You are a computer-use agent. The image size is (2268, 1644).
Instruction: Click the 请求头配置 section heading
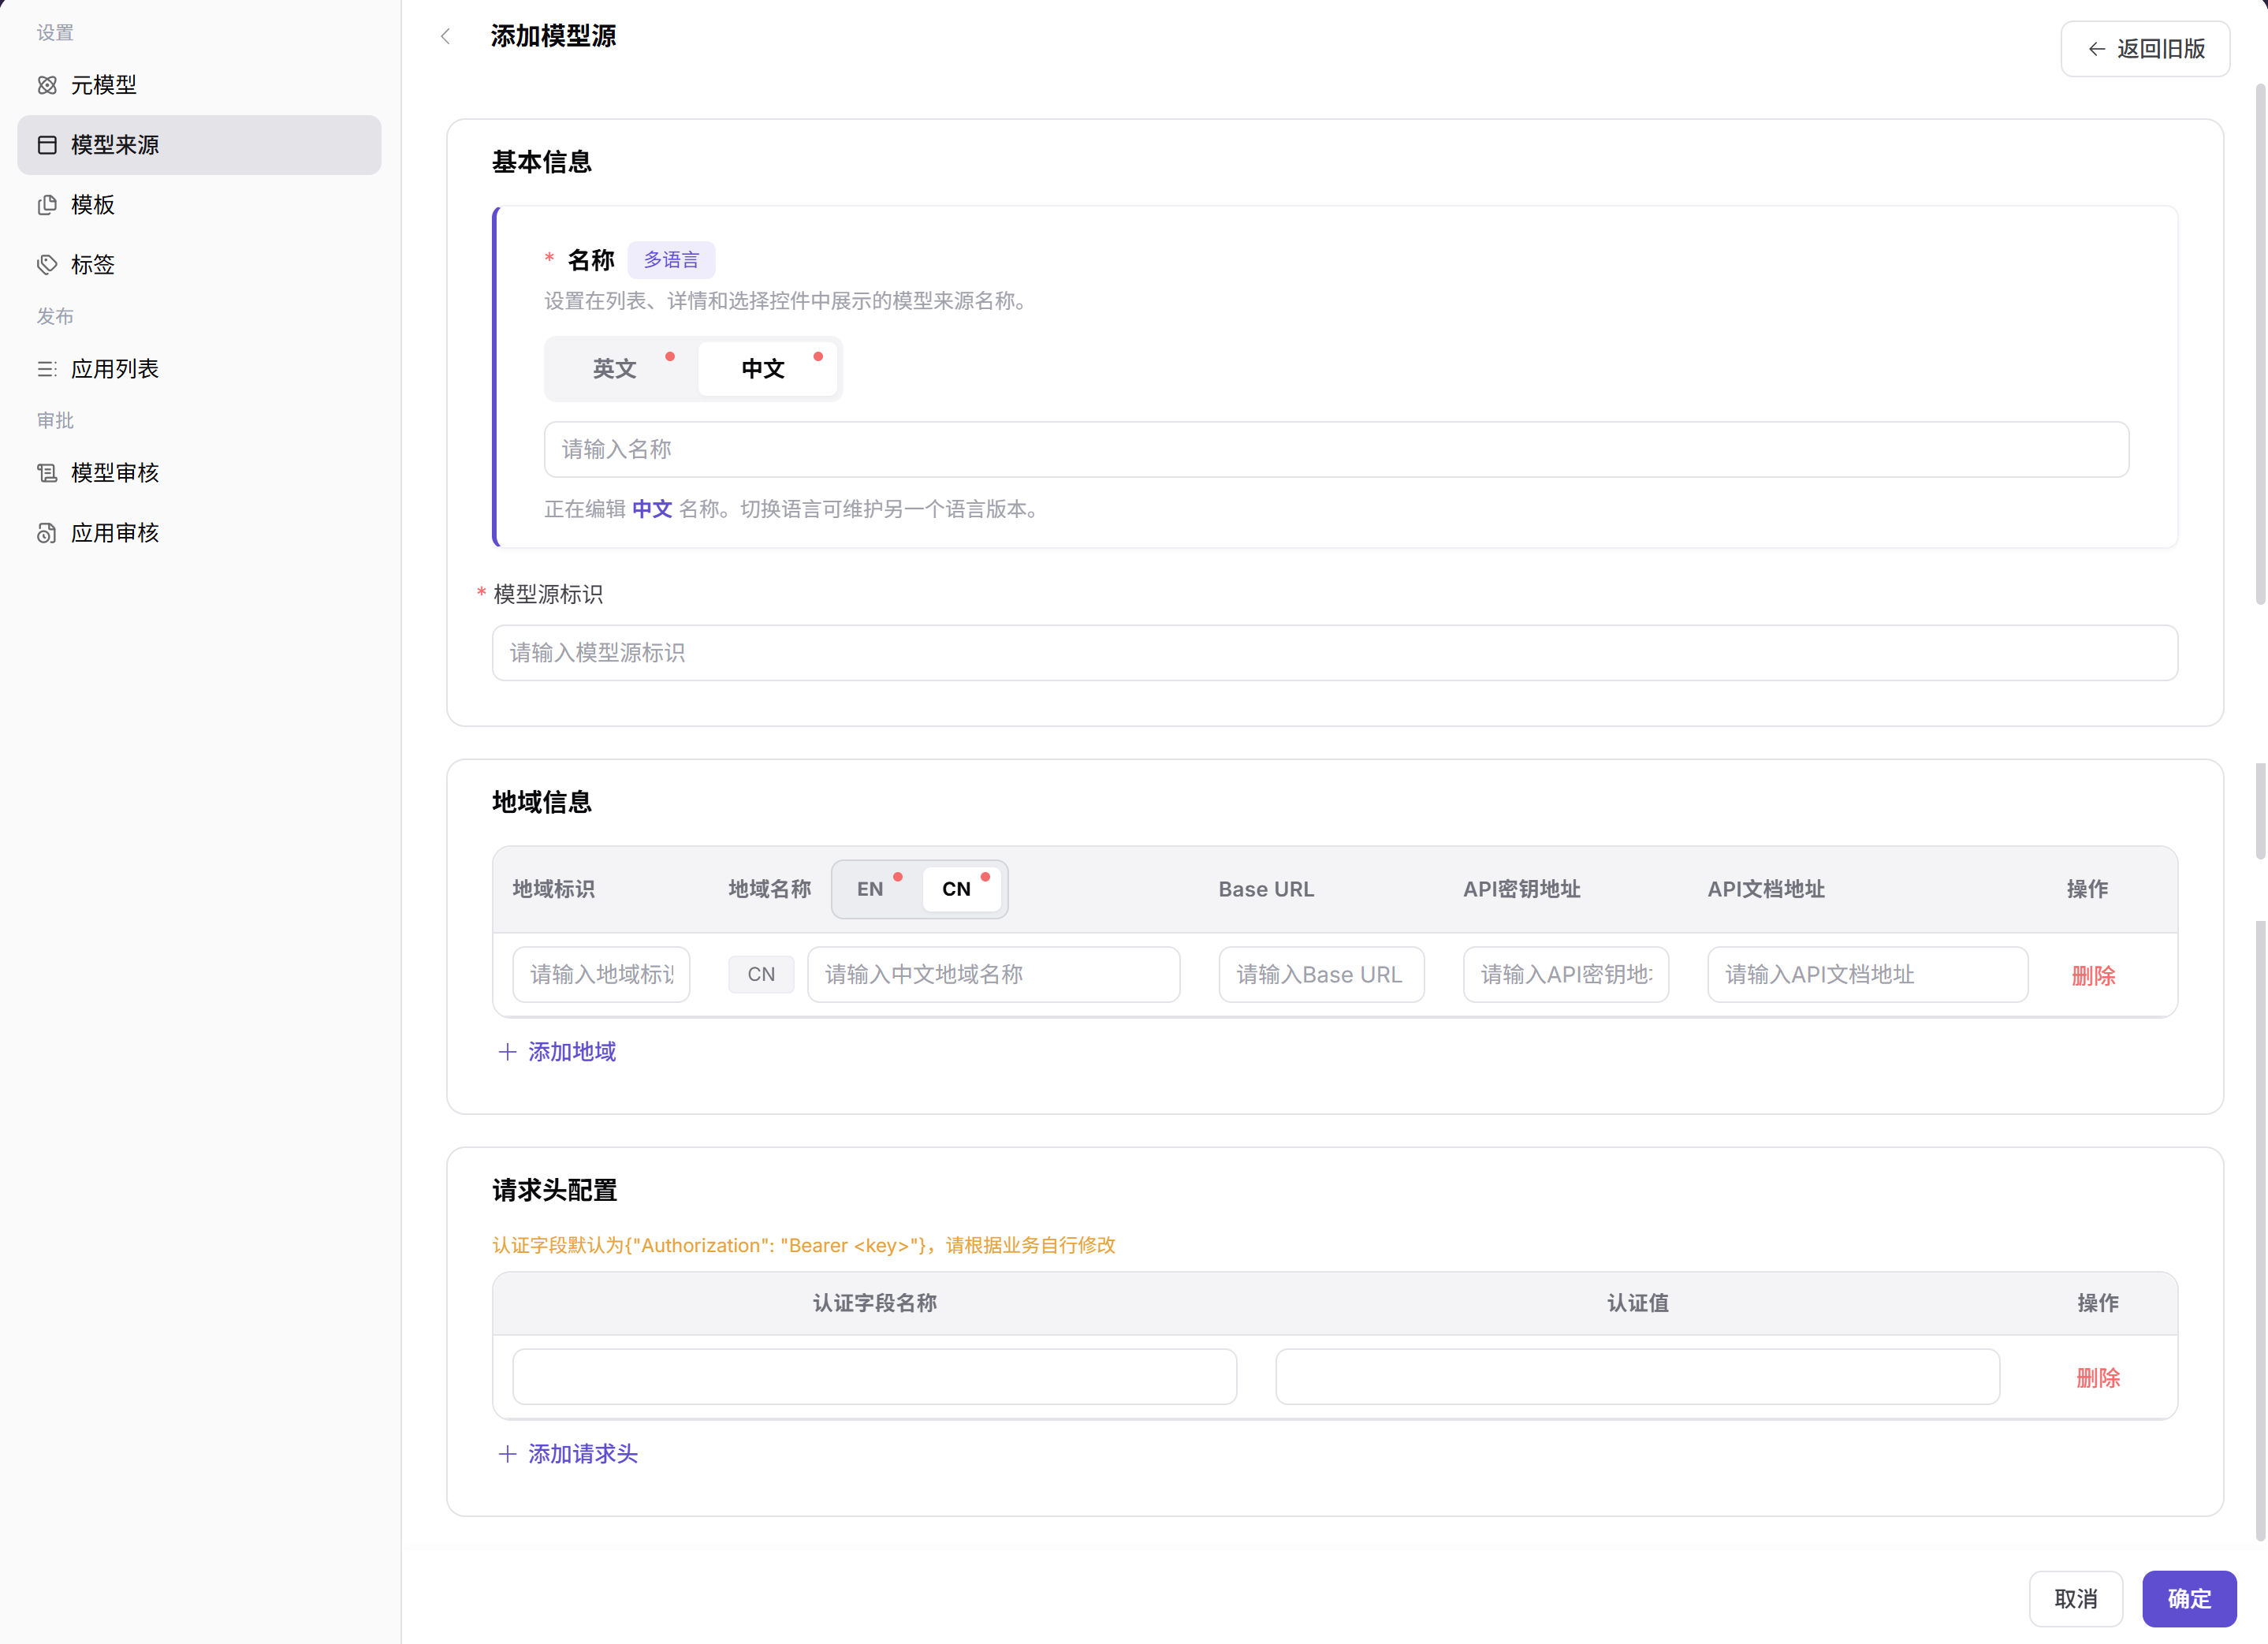pos(555,1190)
